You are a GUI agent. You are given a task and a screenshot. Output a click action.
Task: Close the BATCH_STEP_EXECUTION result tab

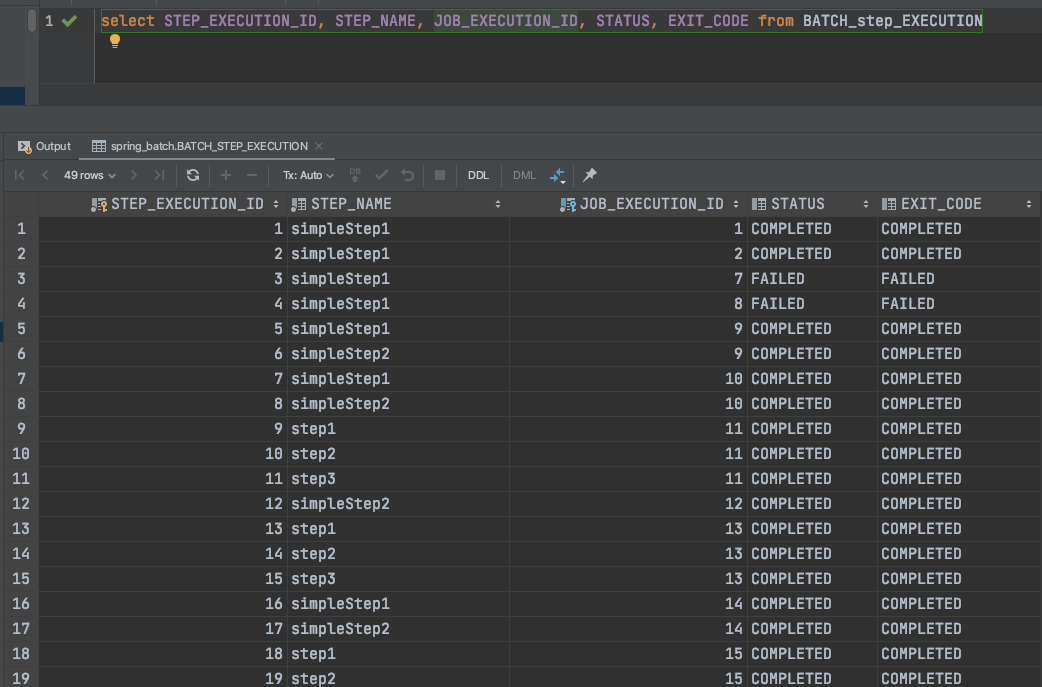coord(318,146)
